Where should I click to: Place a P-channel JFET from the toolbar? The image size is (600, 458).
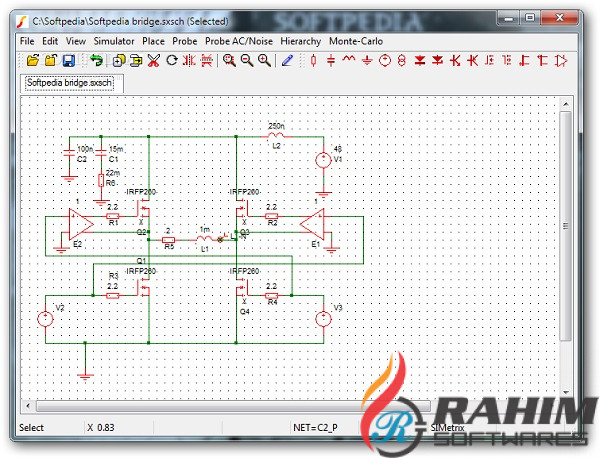pyautogui.click(x=543, y=60)
